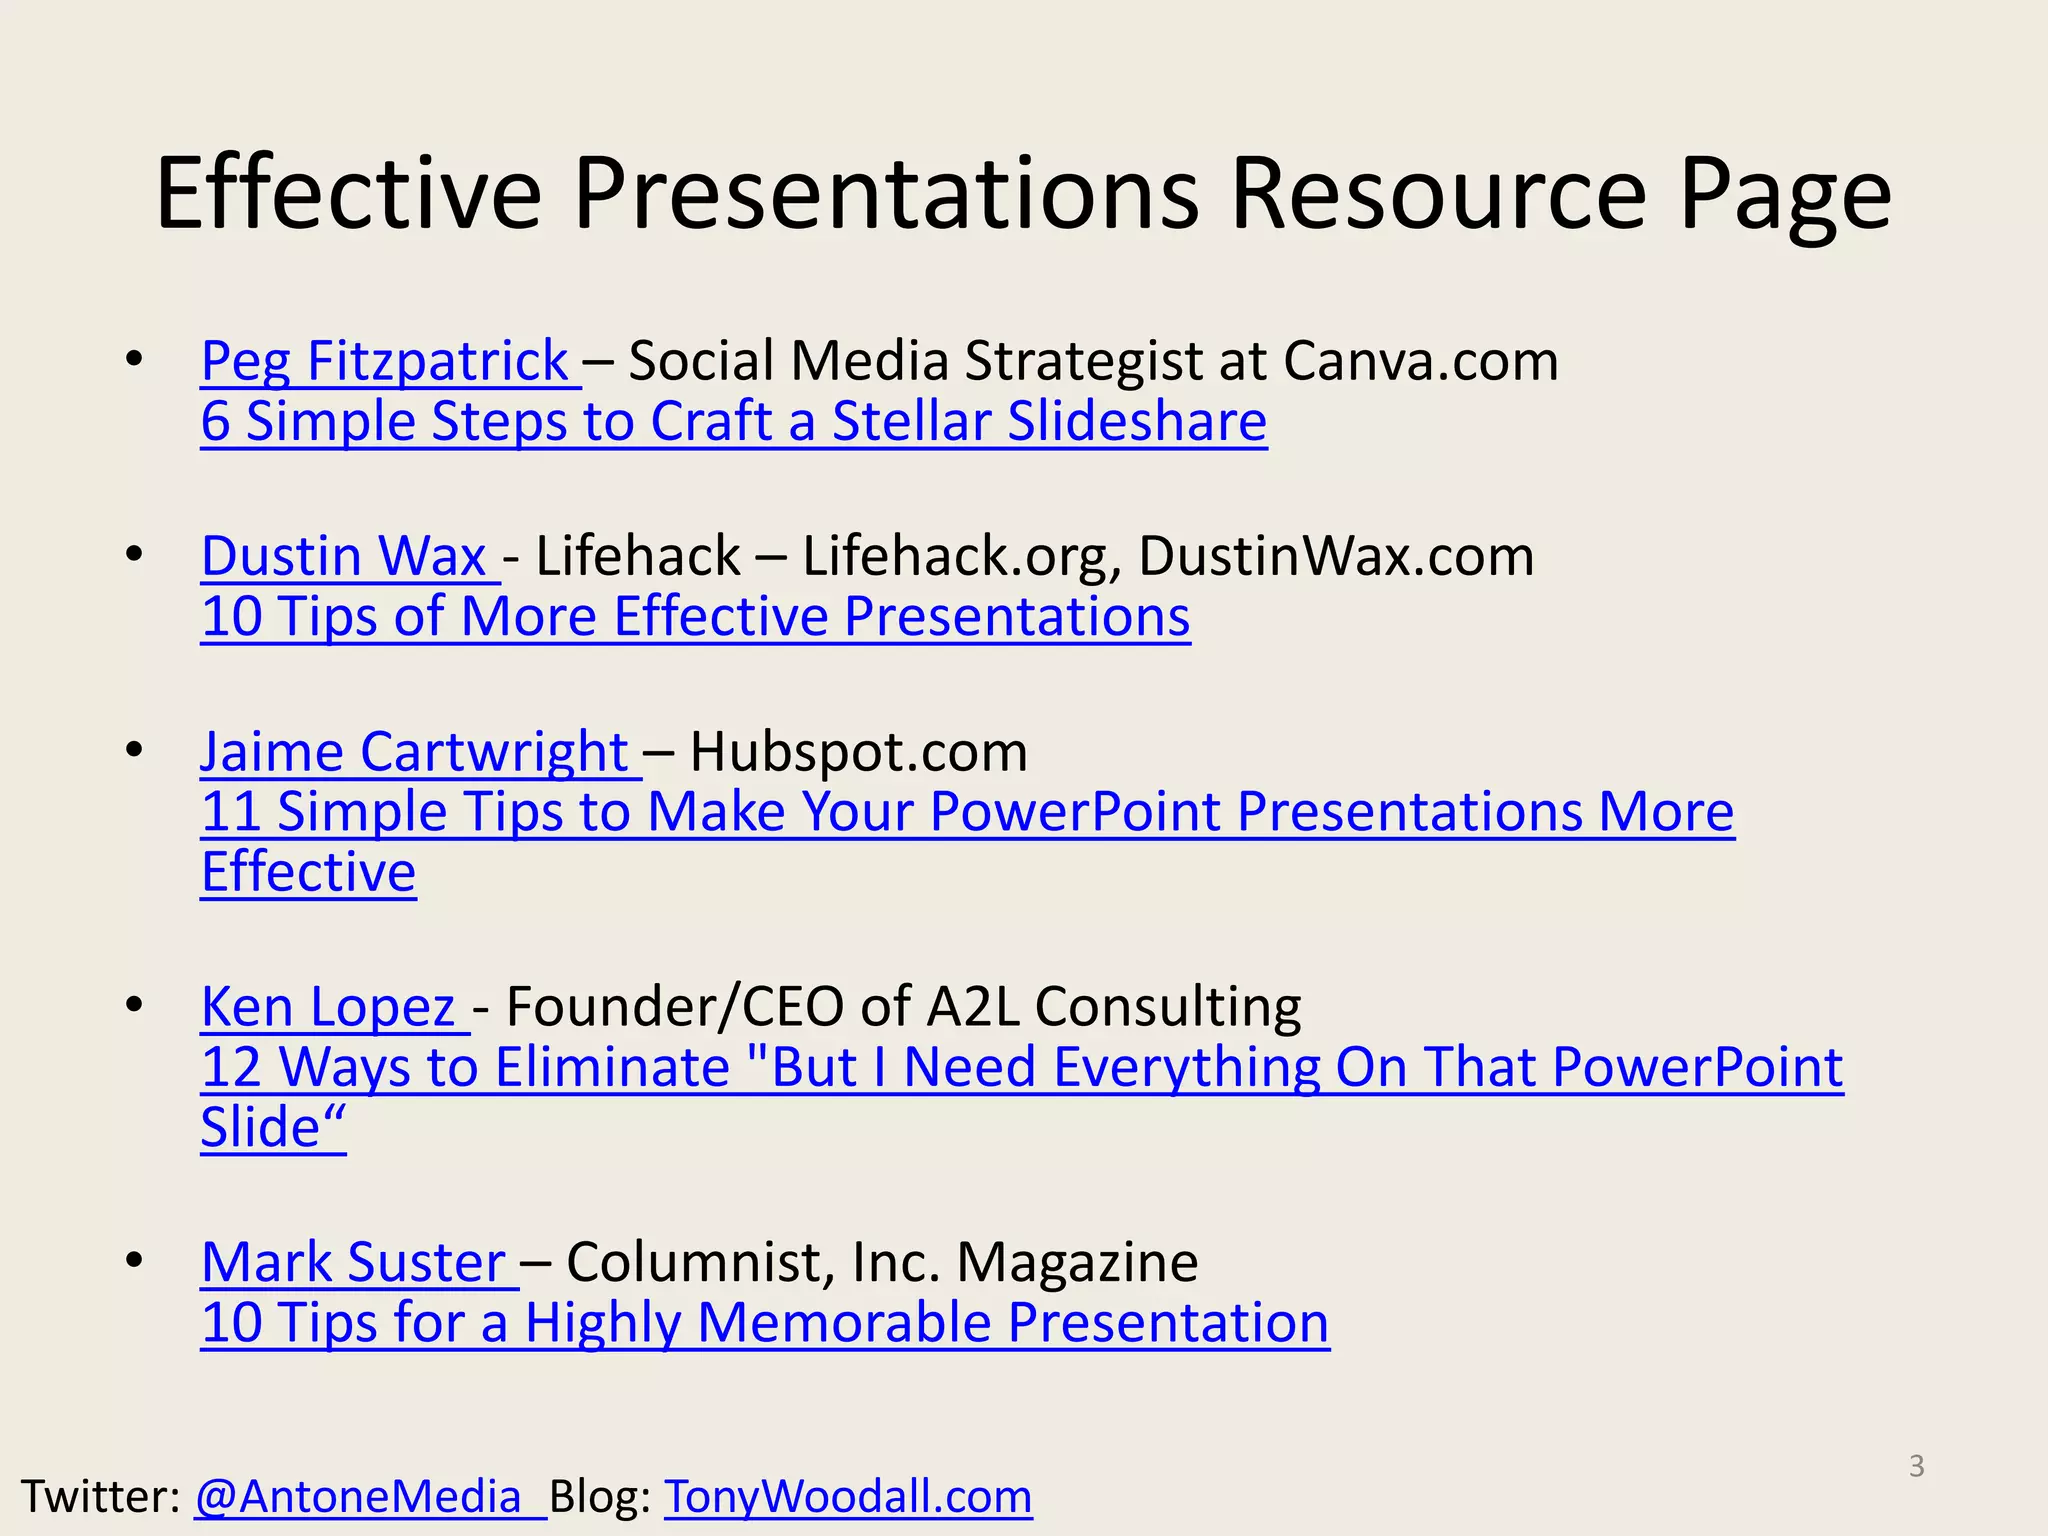Follow the Jaime Cartwright link
This screenshot has height=1536, width=2048.
(421, 751)
